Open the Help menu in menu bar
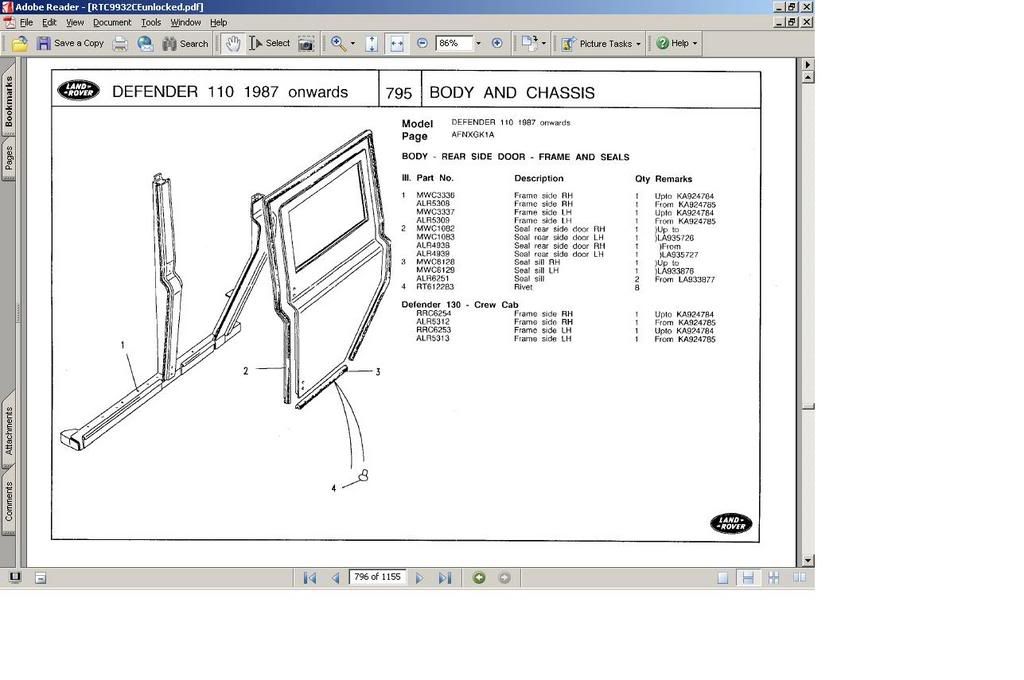The image size is (1024, 680). (218, 22)
